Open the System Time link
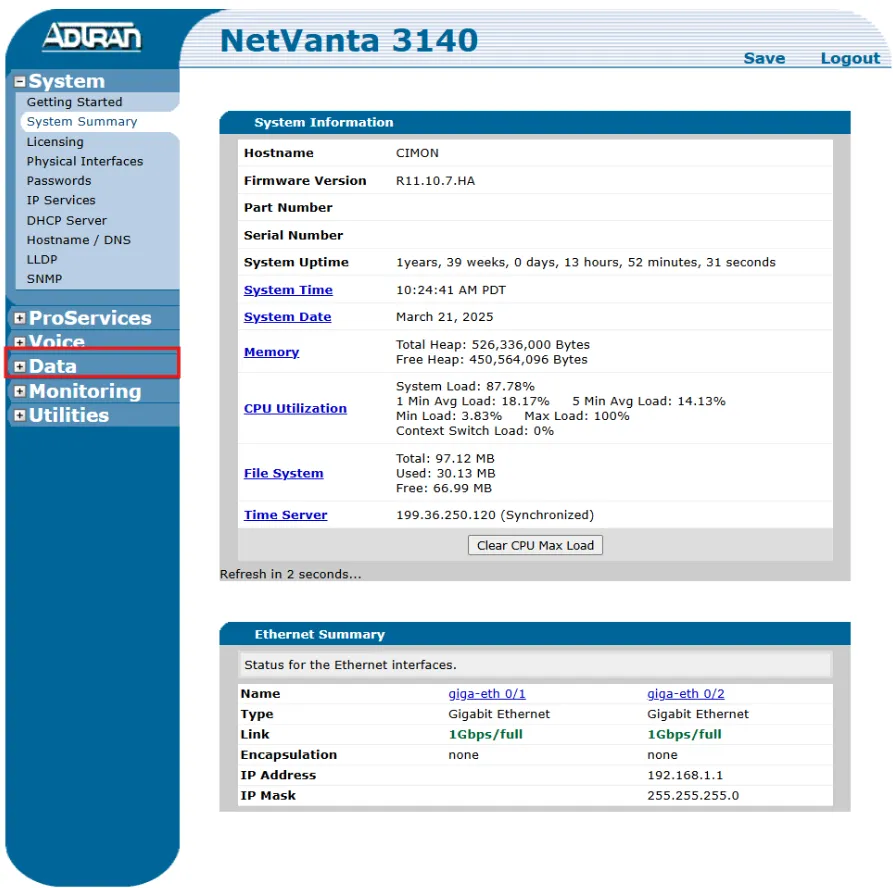The height and width of the screenshot is (888, 893). (x=288, y=290)
